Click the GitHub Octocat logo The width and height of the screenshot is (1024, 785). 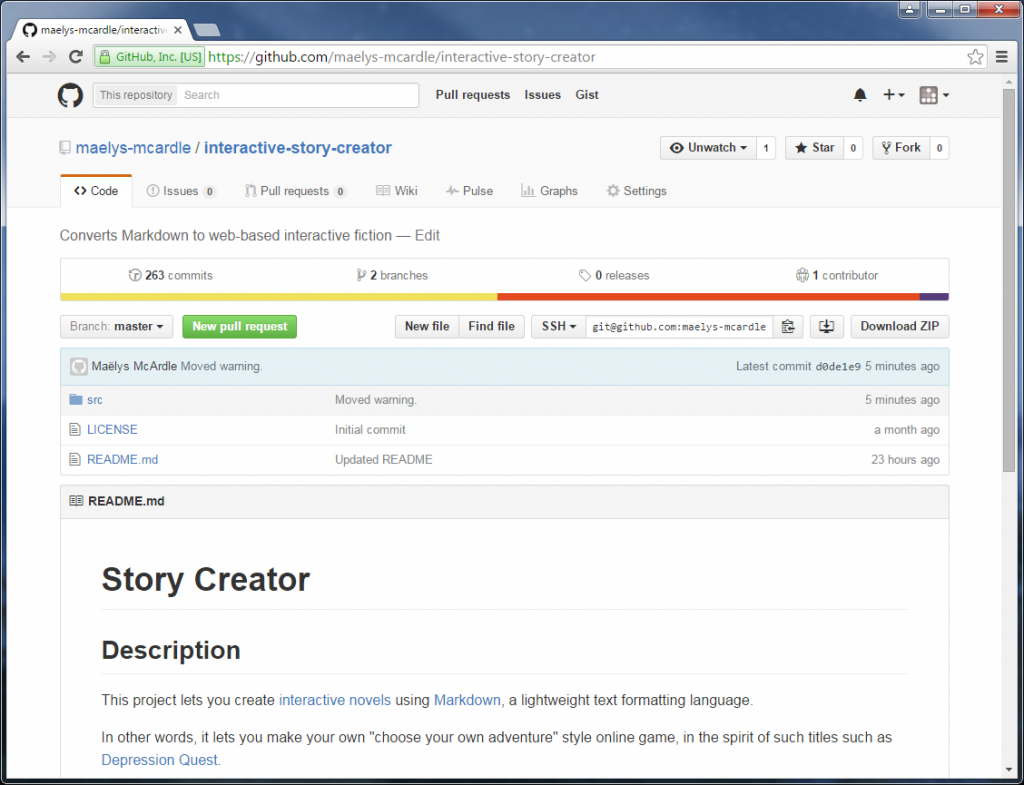coord(70,95)
